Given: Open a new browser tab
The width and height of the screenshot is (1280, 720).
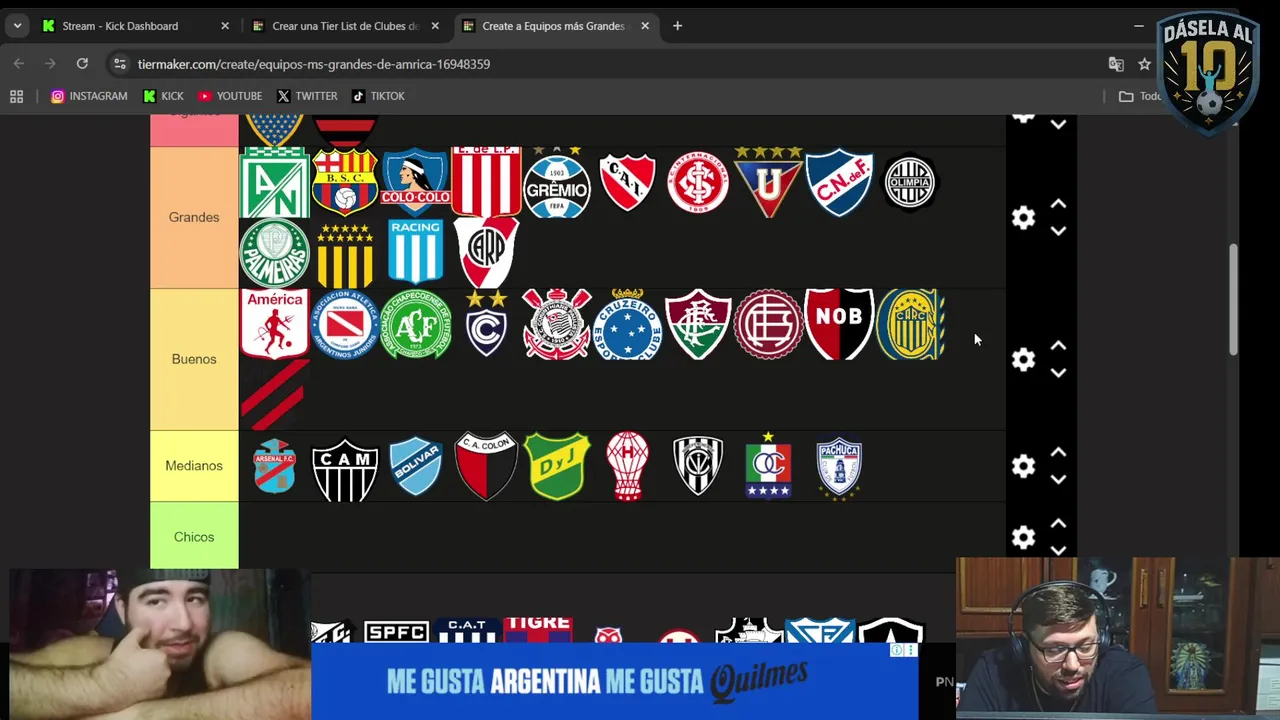Looking at the screenshot, I should click(677, 26).
